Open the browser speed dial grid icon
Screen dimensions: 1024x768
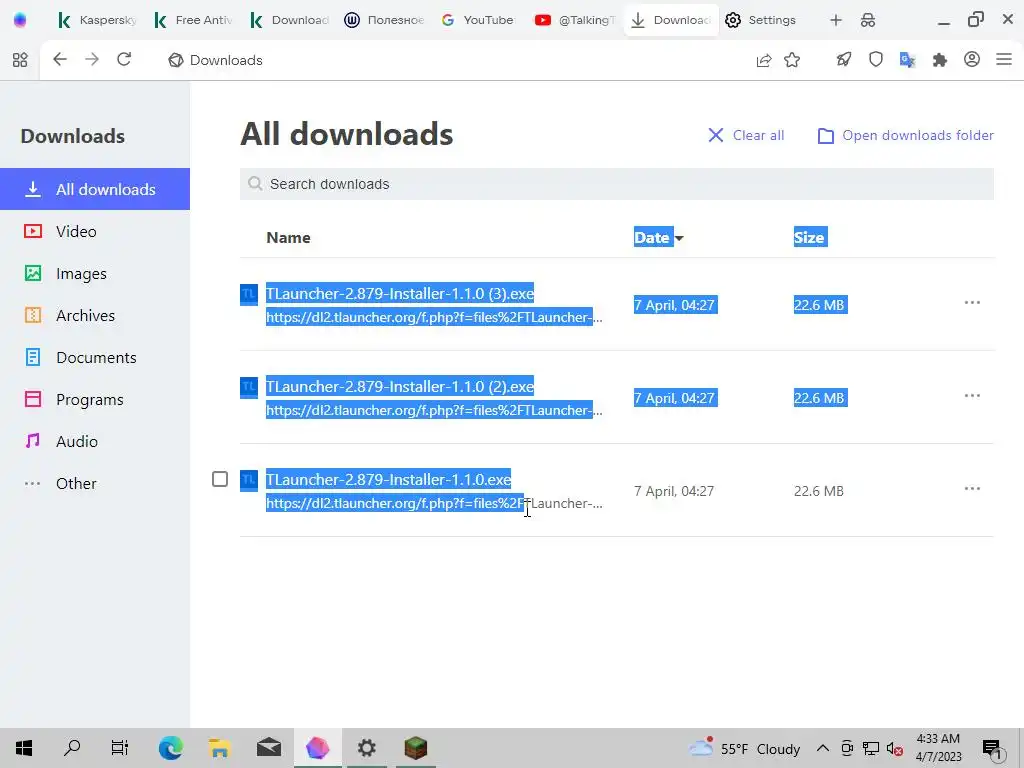click(20, 60)
